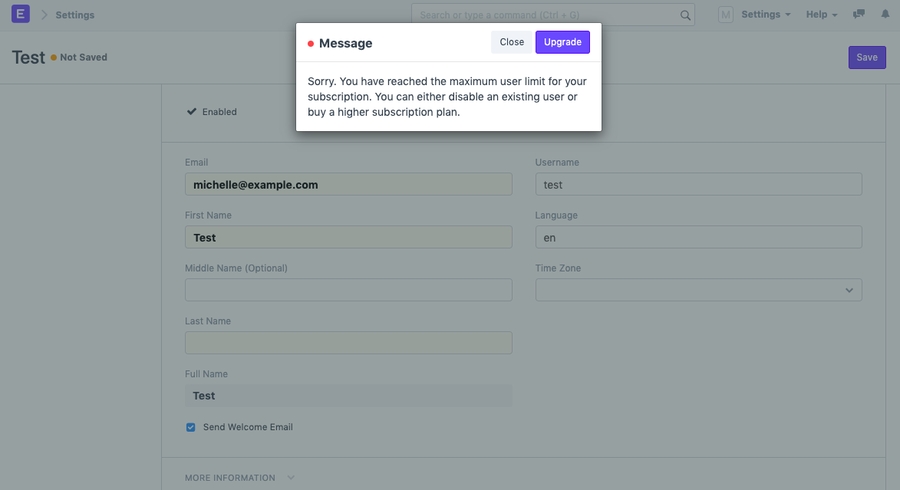Go to Settings breadcrumb link
The width and height of the screenshot is (900, 490).
point(75,15)
